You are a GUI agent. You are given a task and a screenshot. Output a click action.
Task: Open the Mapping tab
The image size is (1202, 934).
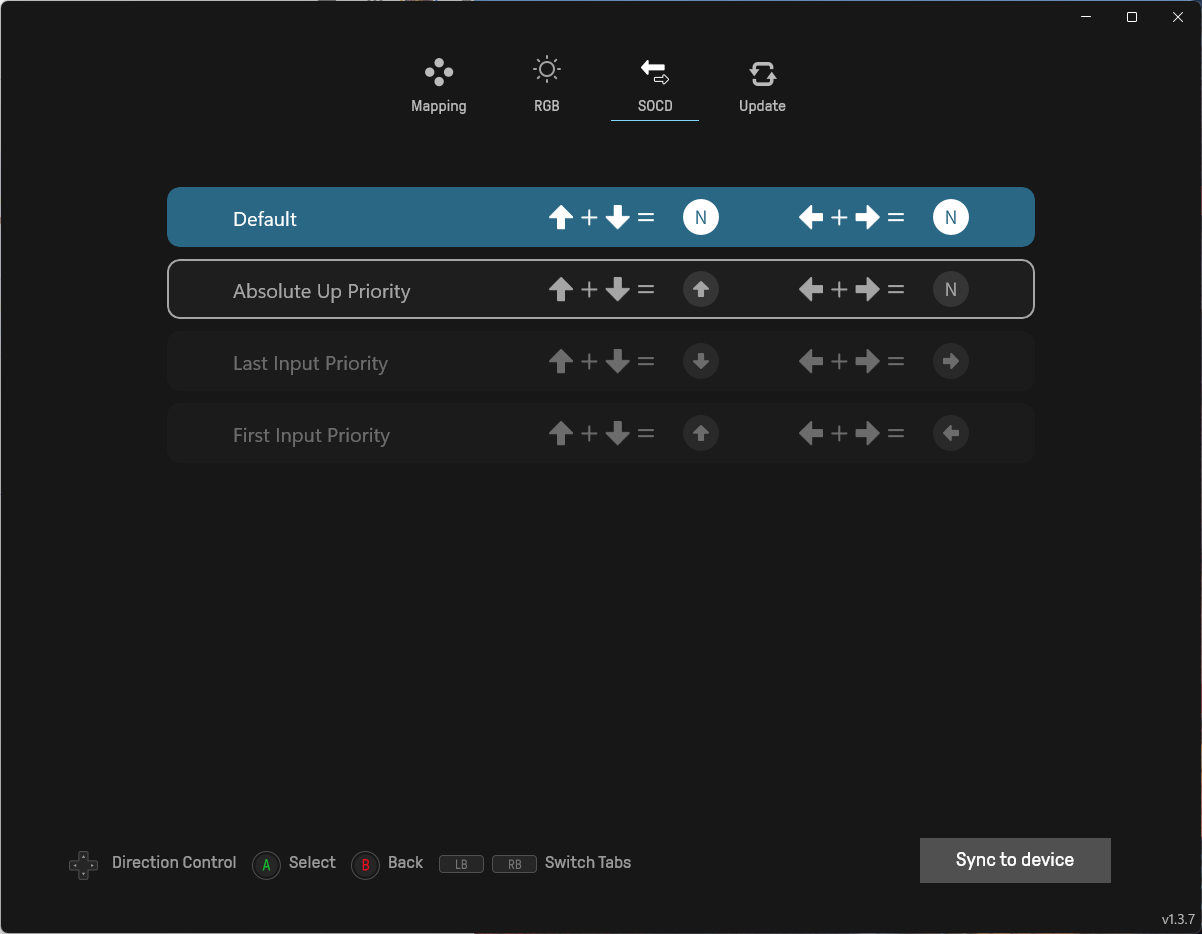click(x=439, y=86)
